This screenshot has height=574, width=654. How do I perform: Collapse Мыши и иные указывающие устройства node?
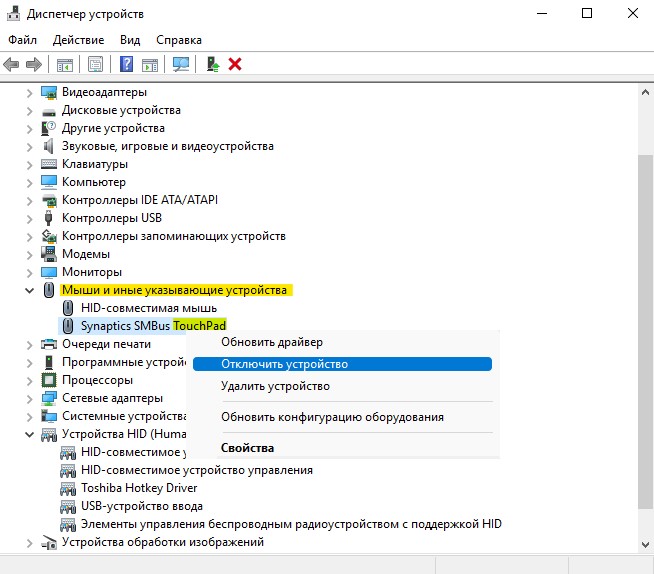point(29,290)
